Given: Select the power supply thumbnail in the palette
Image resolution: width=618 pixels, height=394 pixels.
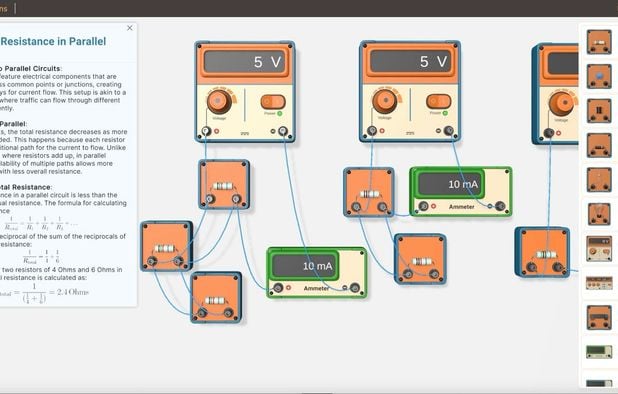Looking at the screenshot, I should (x=599, y=249).
